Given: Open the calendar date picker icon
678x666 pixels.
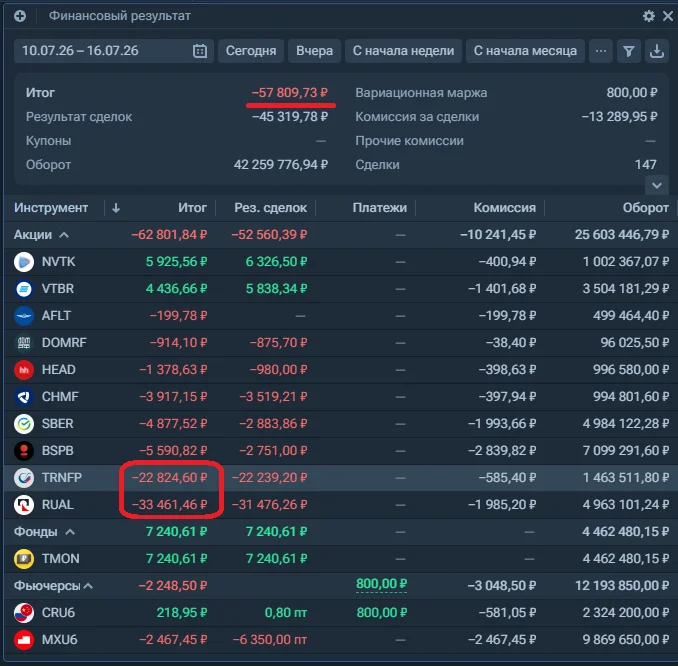Looking at the screenshot, I should (x=200, y=51).
